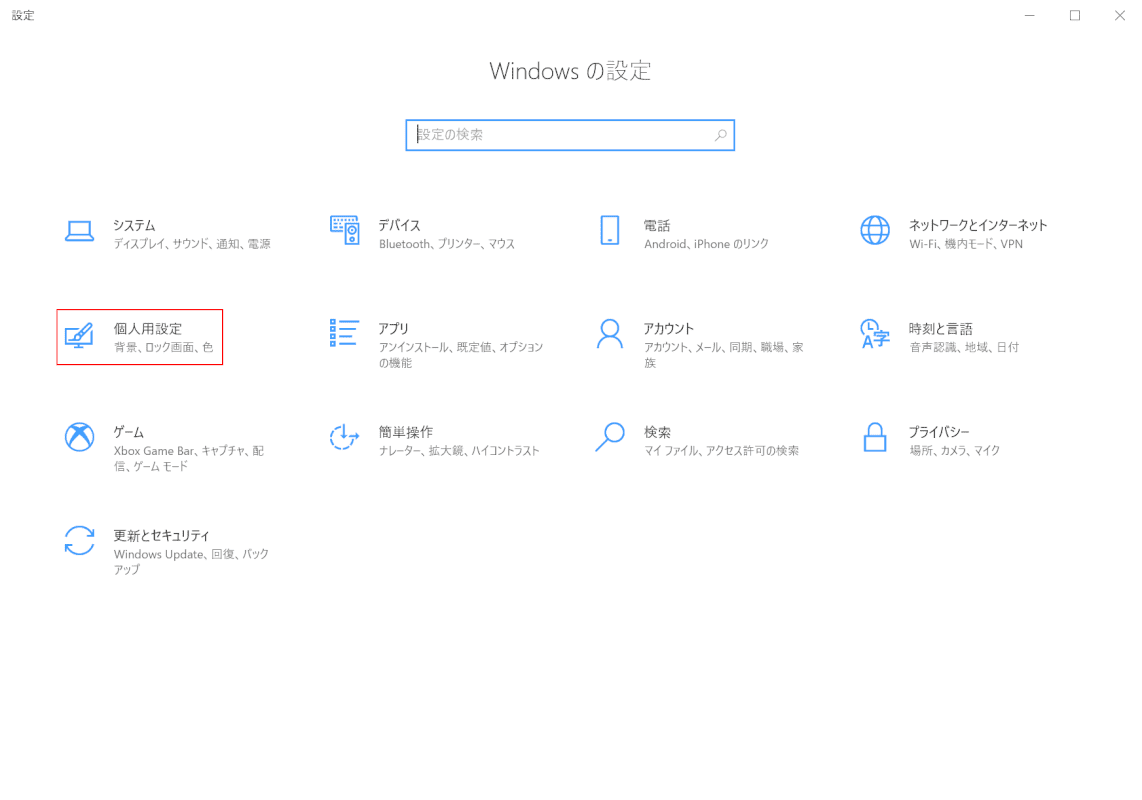Open 個人用設定 title link
This screenshot has height=800, width=1142.
pyautogui.click(x=148, y=329)
